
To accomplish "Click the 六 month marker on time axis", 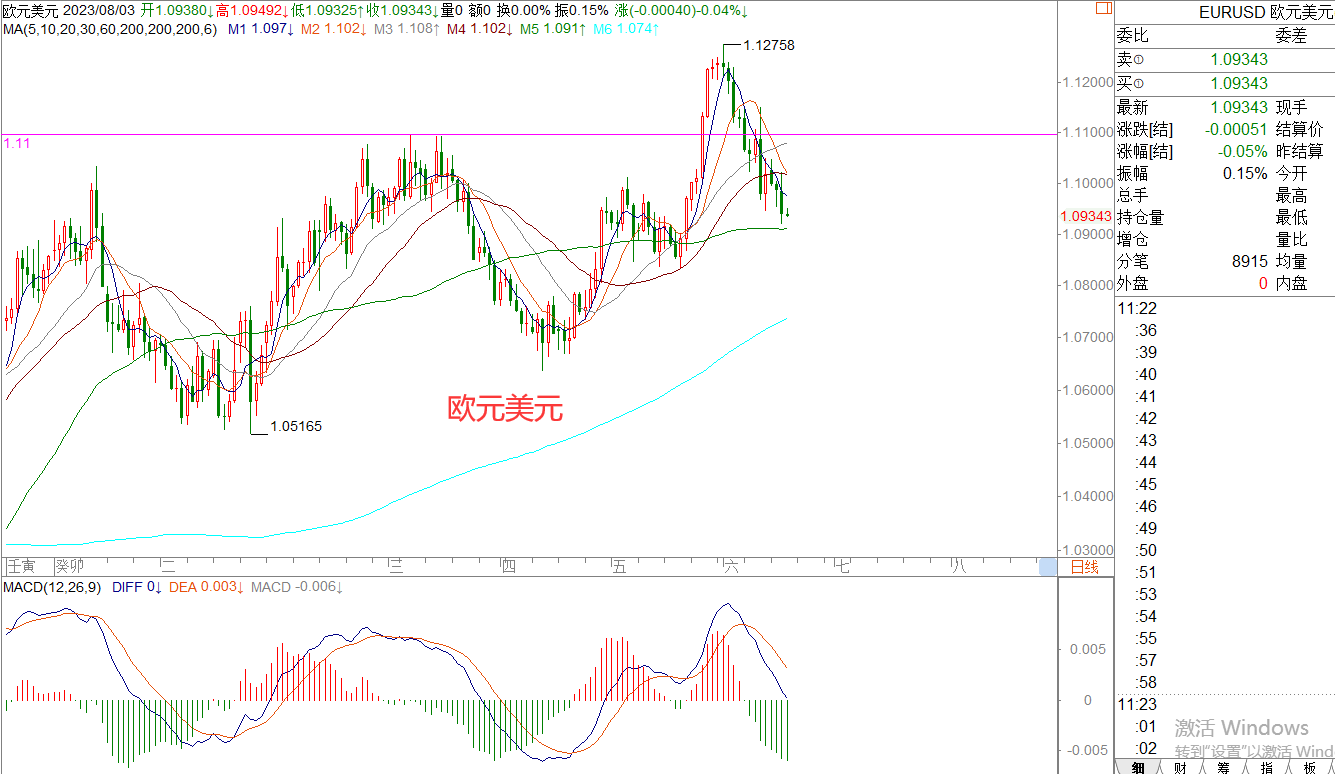I will (x=730, y=567).
